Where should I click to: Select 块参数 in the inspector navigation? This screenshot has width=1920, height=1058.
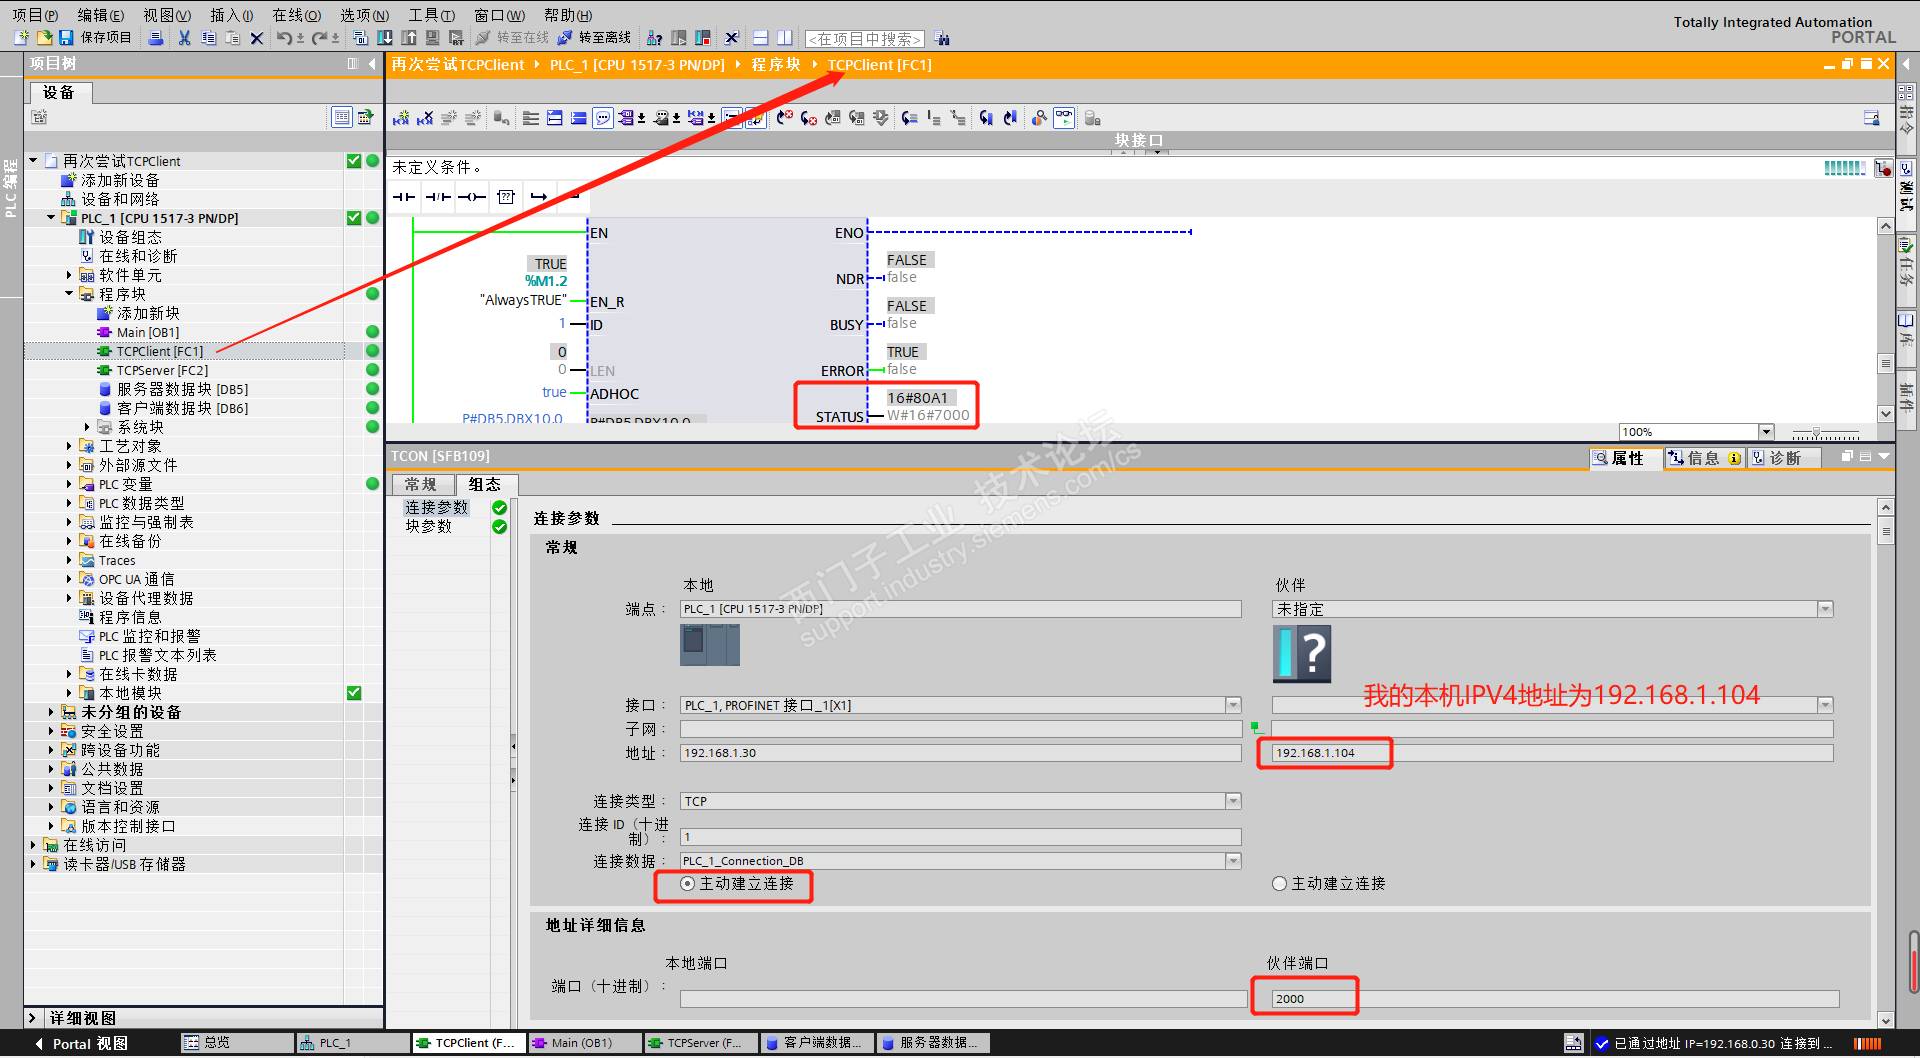point(429,527)
